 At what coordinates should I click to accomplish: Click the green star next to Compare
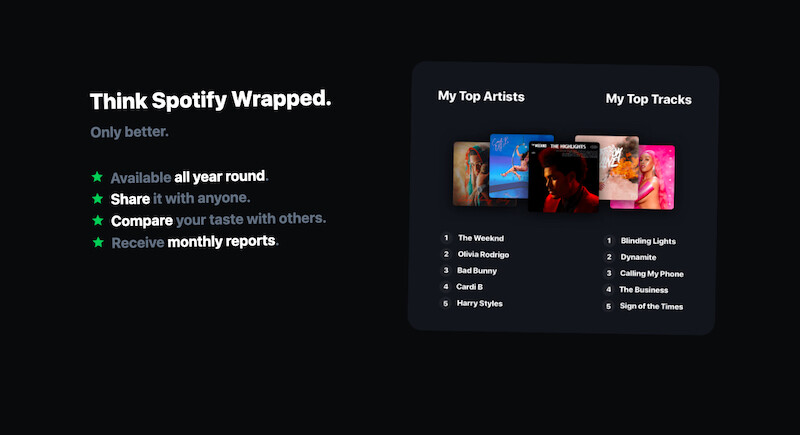click(x=98, y=220)
